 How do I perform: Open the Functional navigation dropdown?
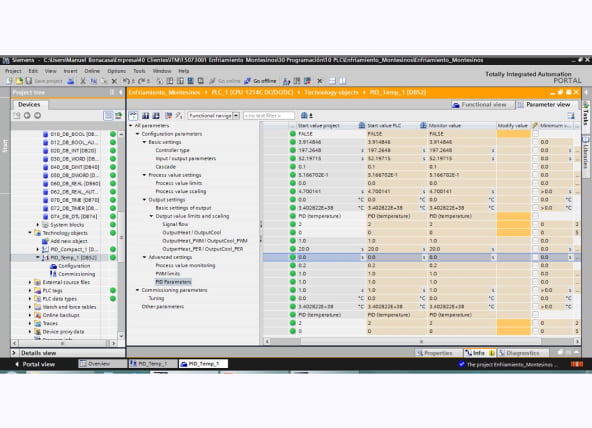(236, 115)
